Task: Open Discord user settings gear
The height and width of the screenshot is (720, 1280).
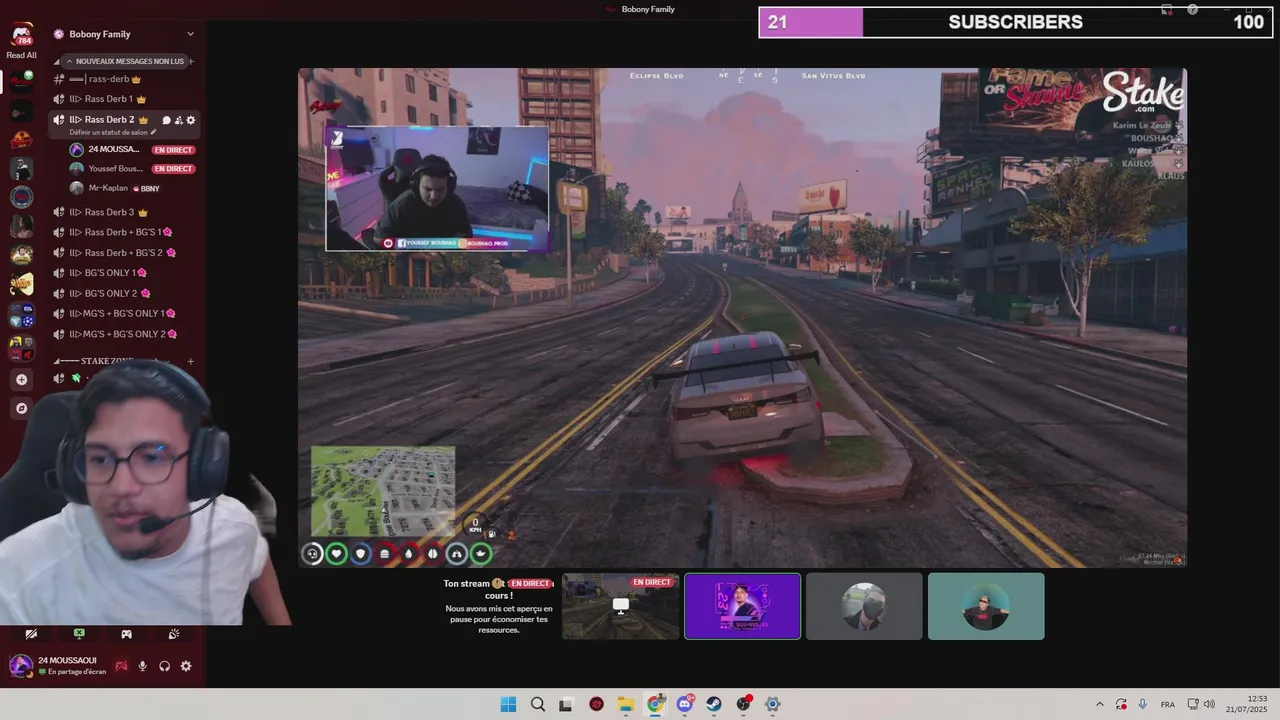Action: point(186,666)
